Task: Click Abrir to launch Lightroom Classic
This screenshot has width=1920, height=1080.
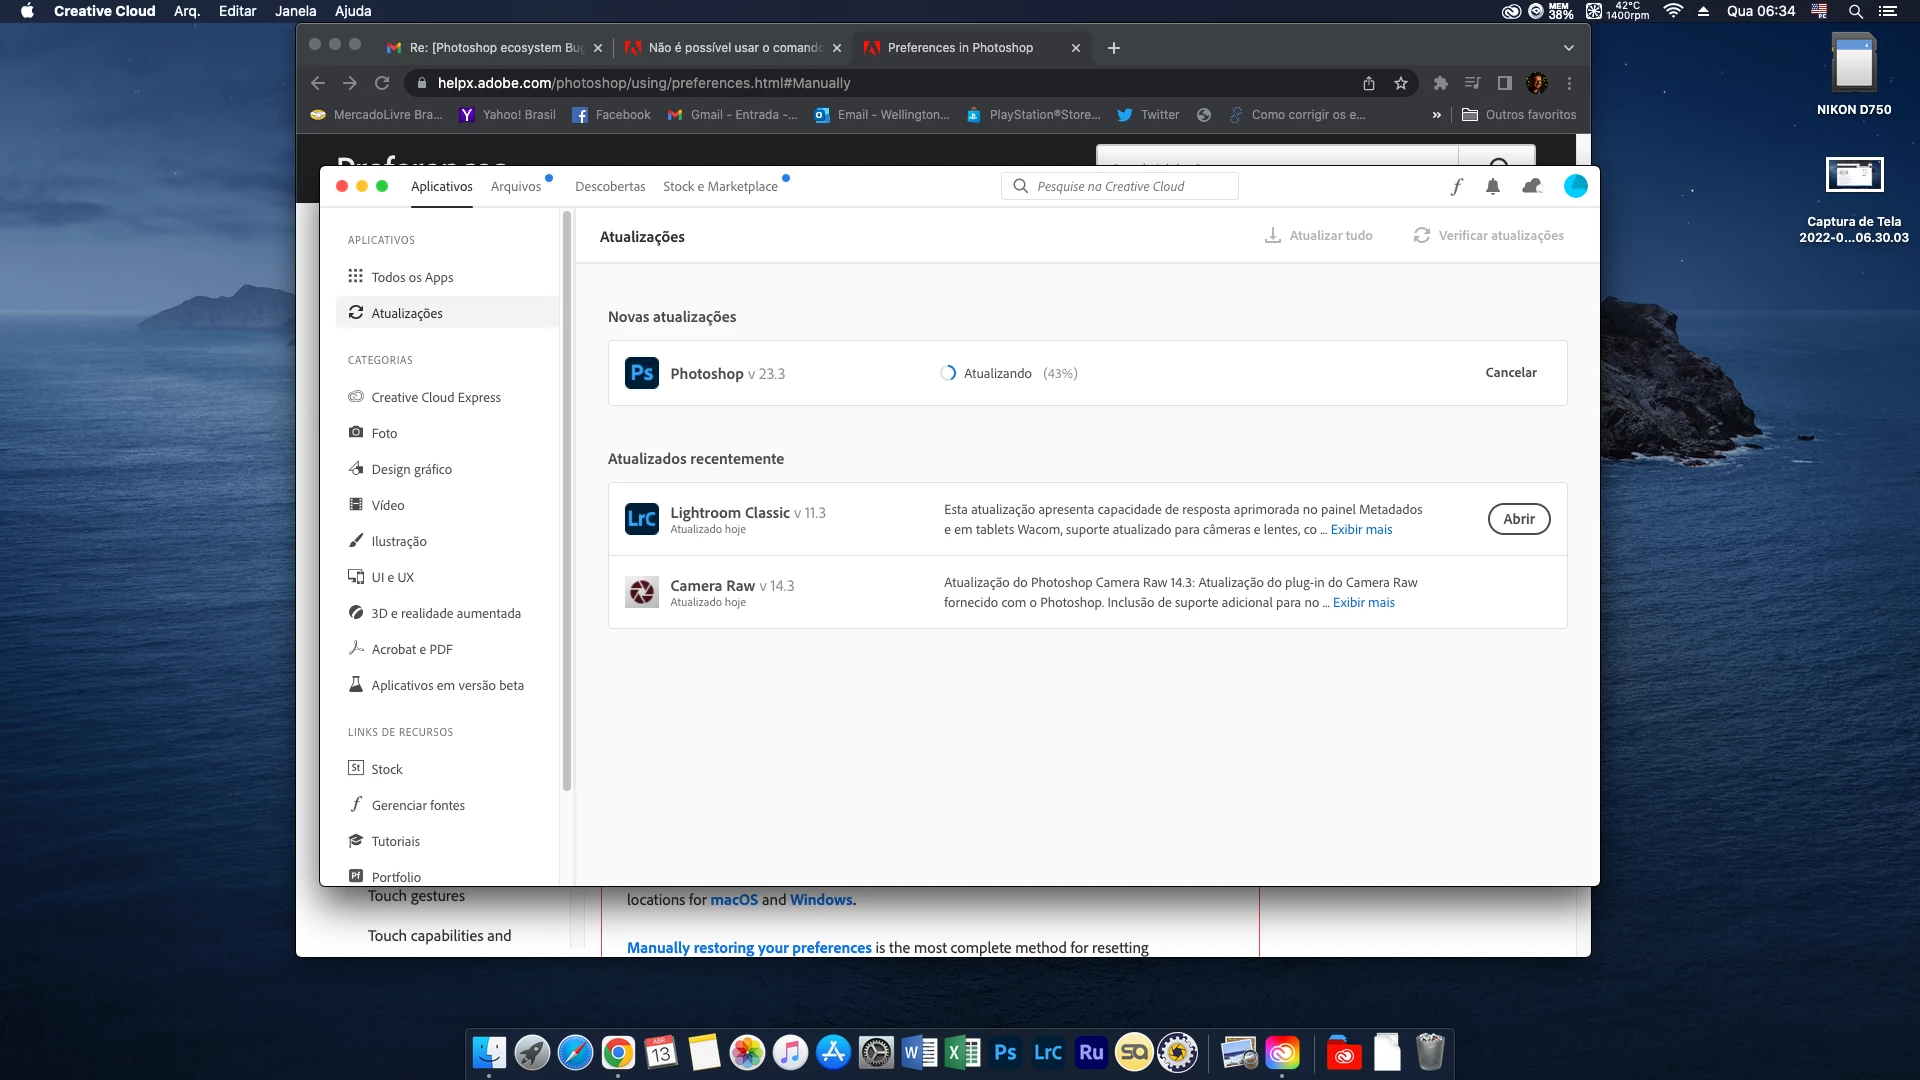Action: click(x=1518, y=519)
